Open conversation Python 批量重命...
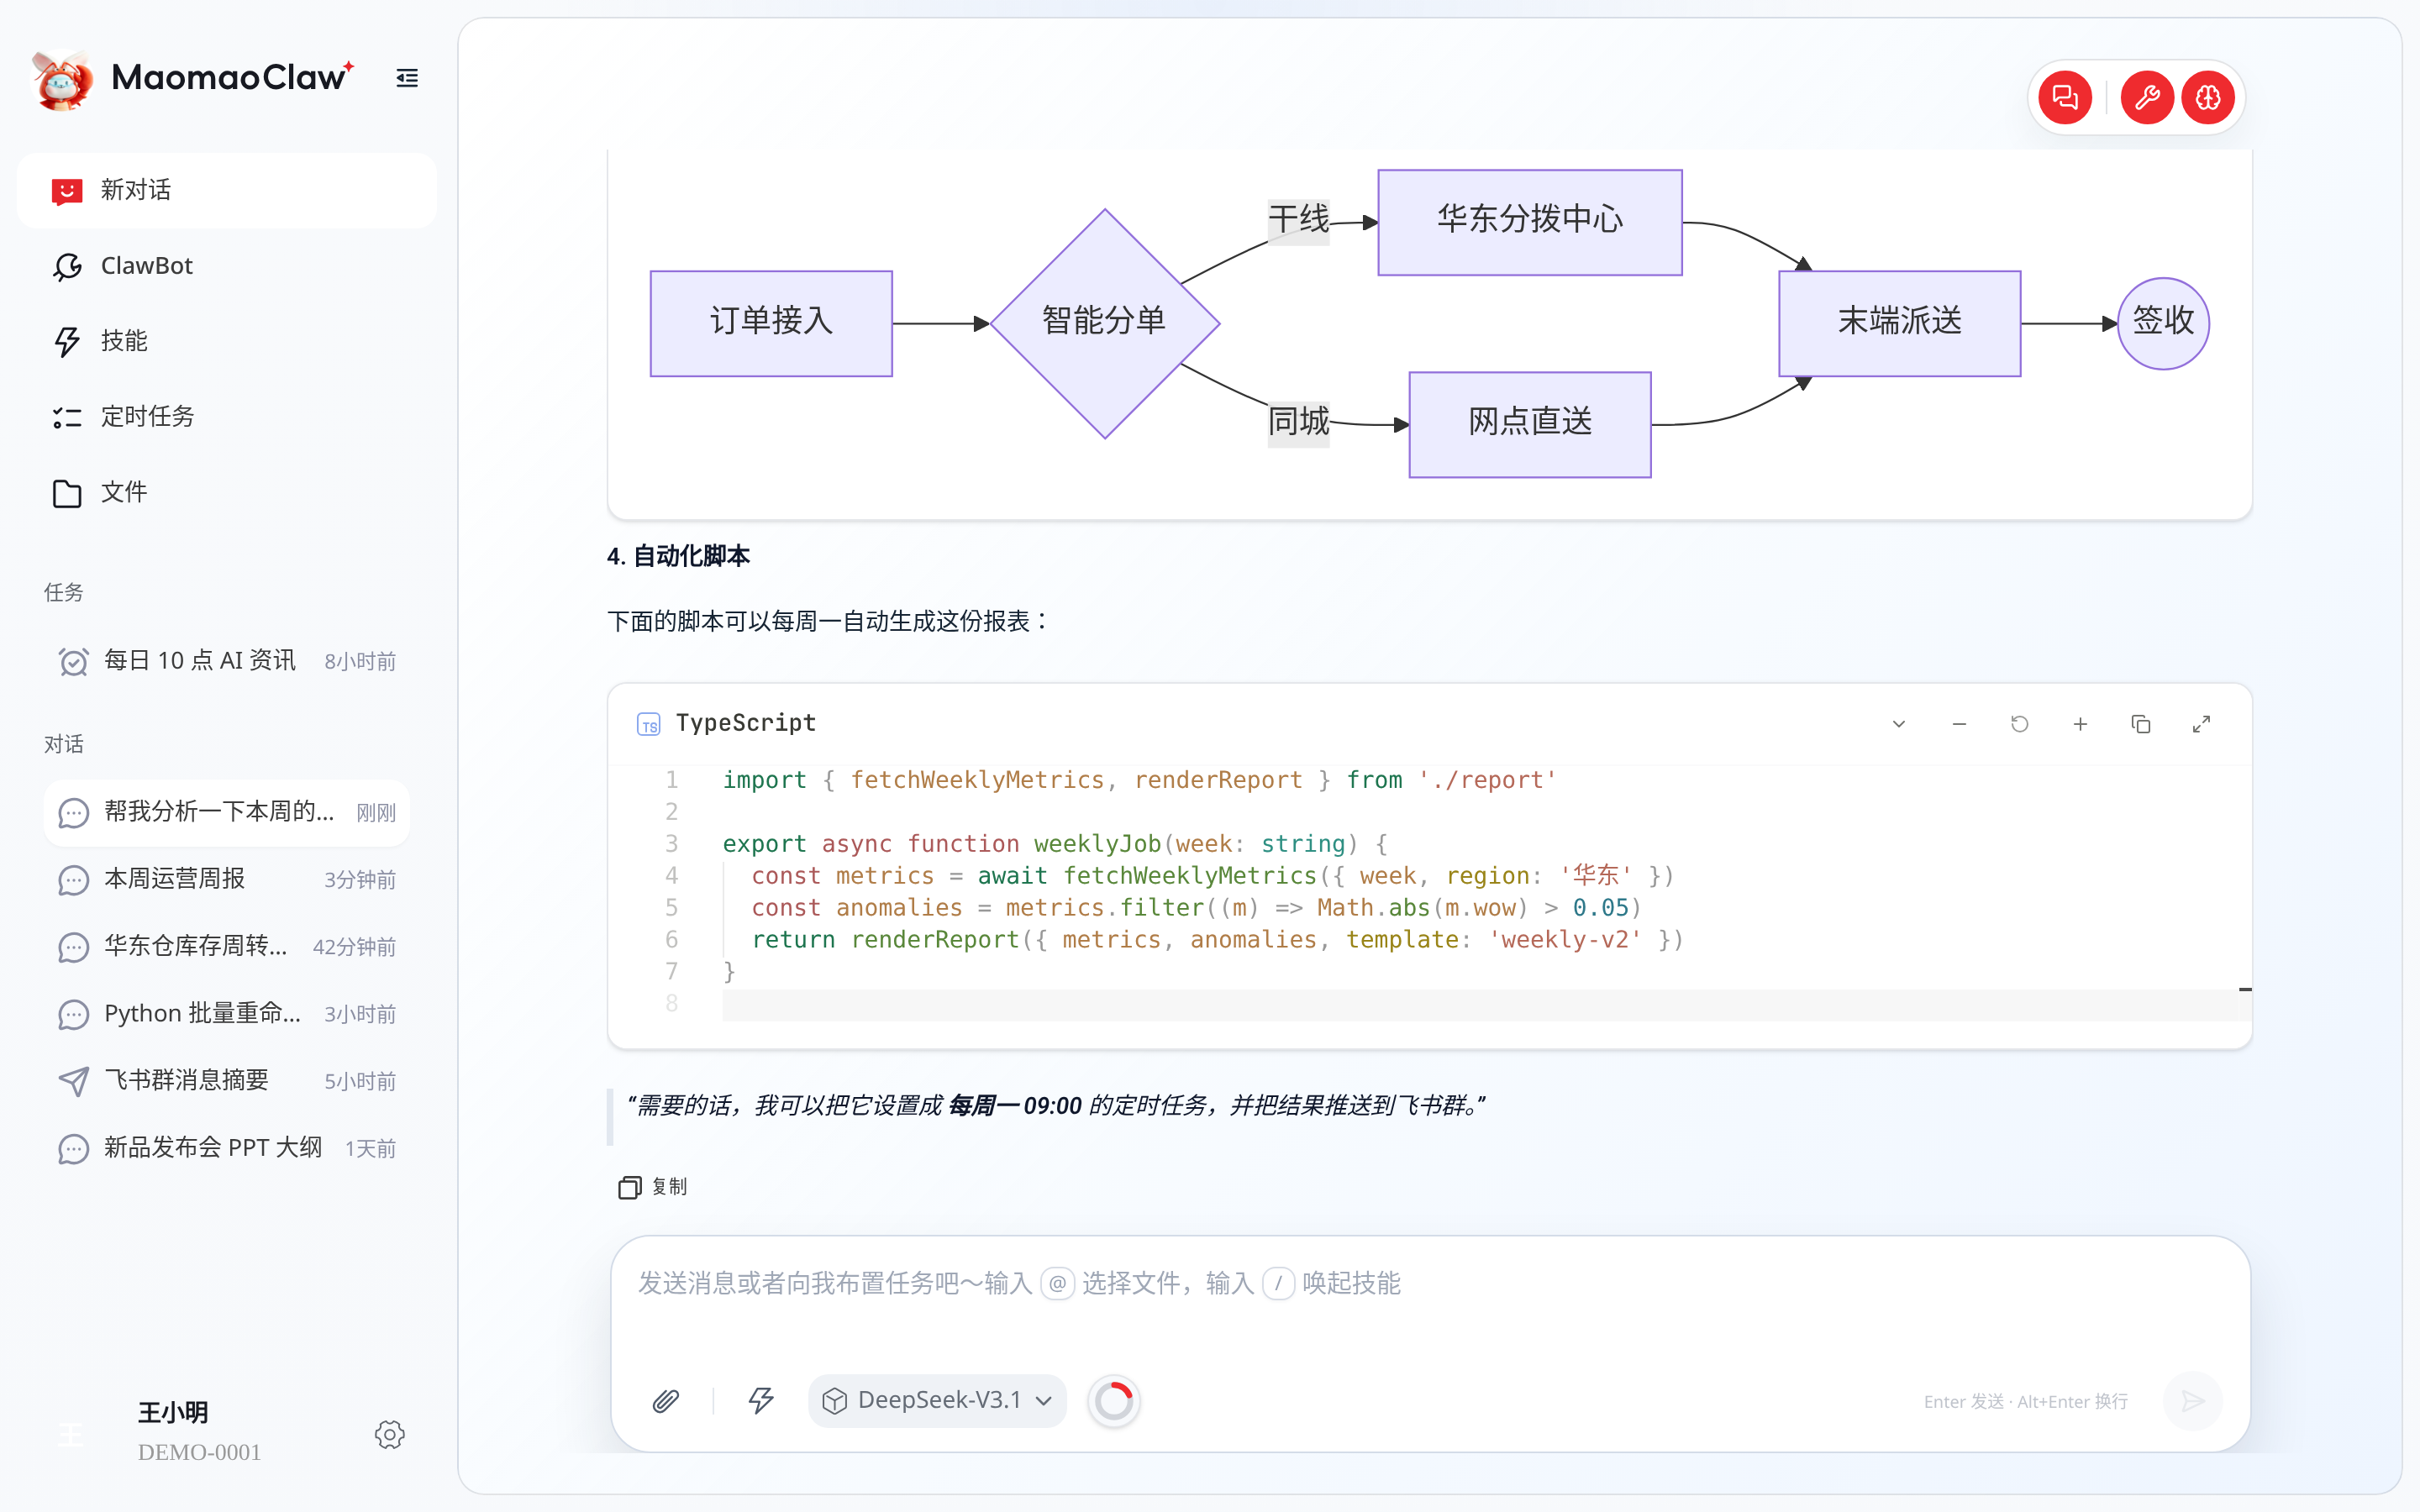Screen dimensions: 2420x1512 (x=227, y=1014)
